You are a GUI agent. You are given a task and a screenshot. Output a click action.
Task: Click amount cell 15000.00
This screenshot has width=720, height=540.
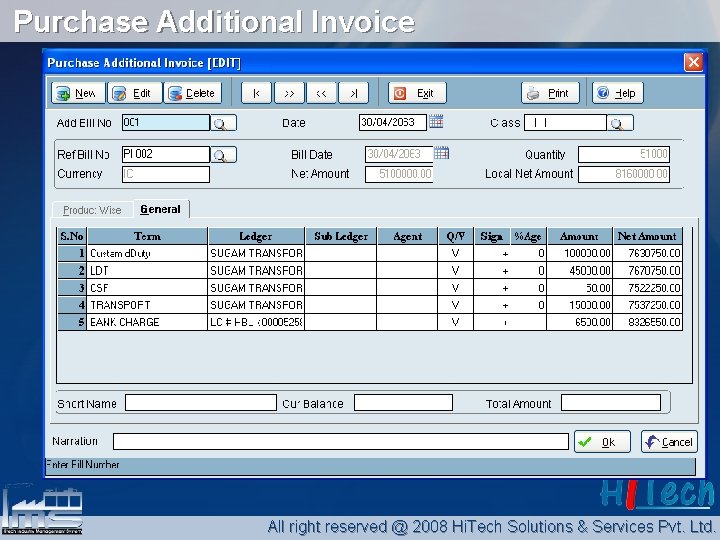click(x=579, y=305)
